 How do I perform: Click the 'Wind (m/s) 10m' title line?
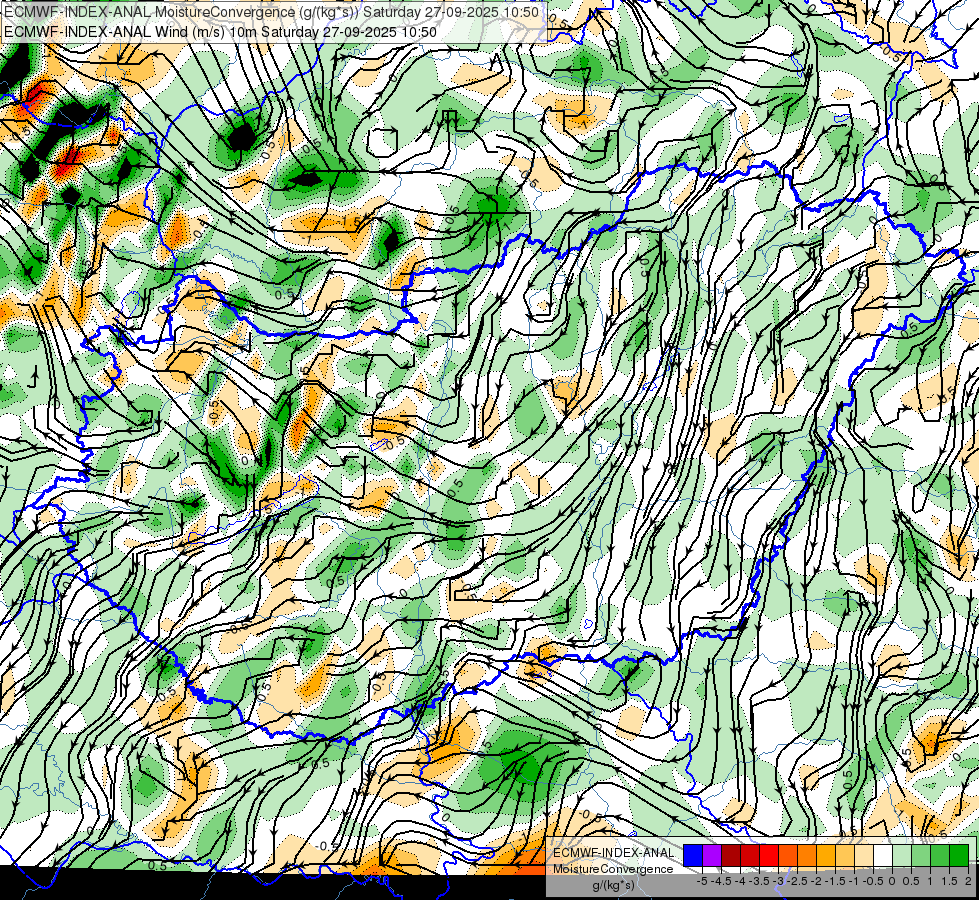(220, 32)
